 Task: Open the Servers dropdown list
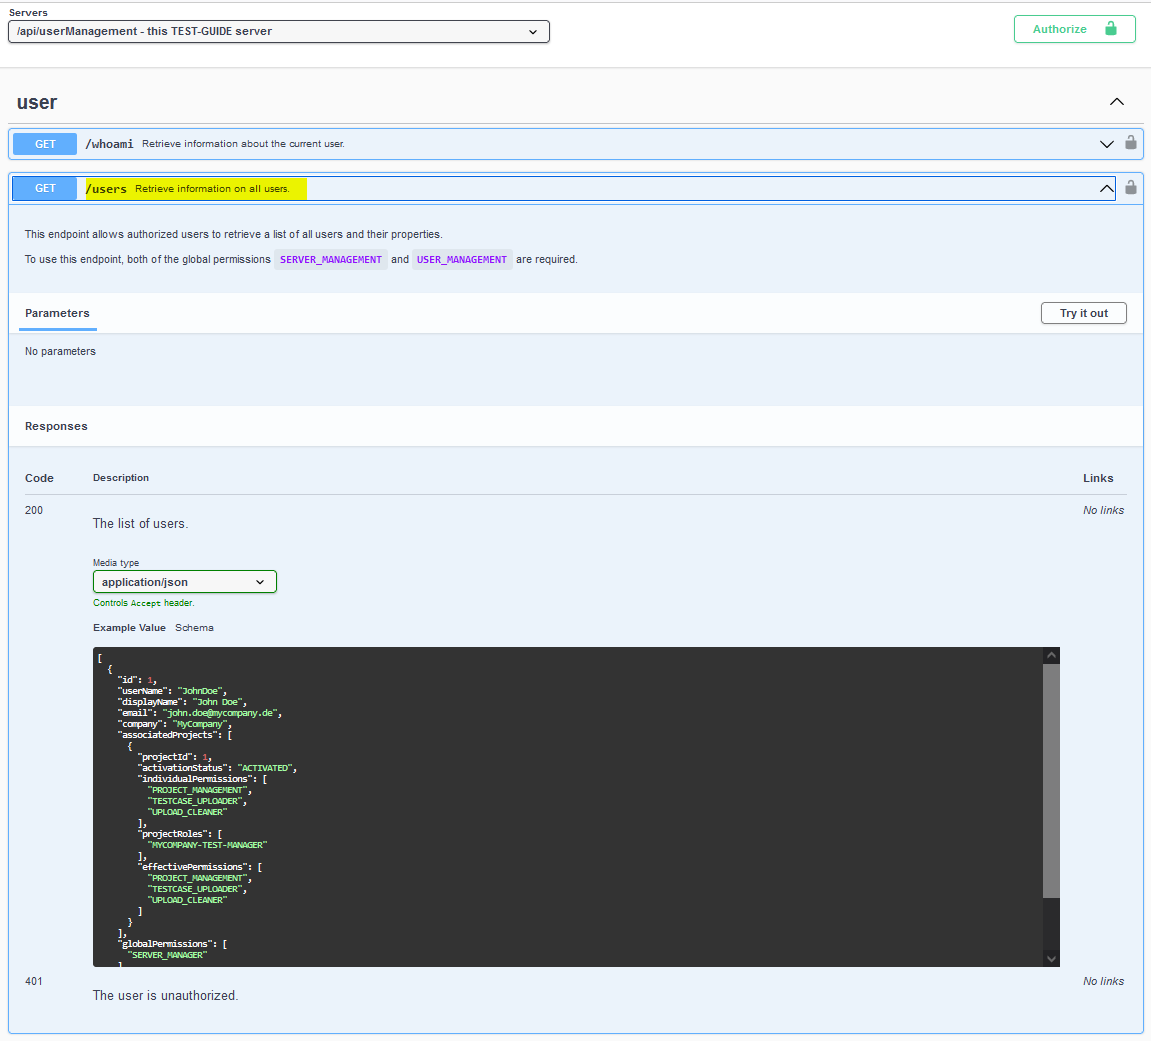tap(278, 31)
